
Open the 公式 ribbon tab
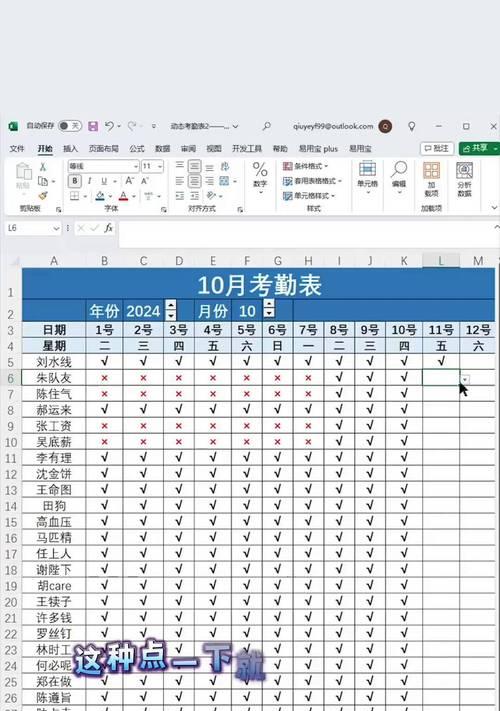pos(136,148)
